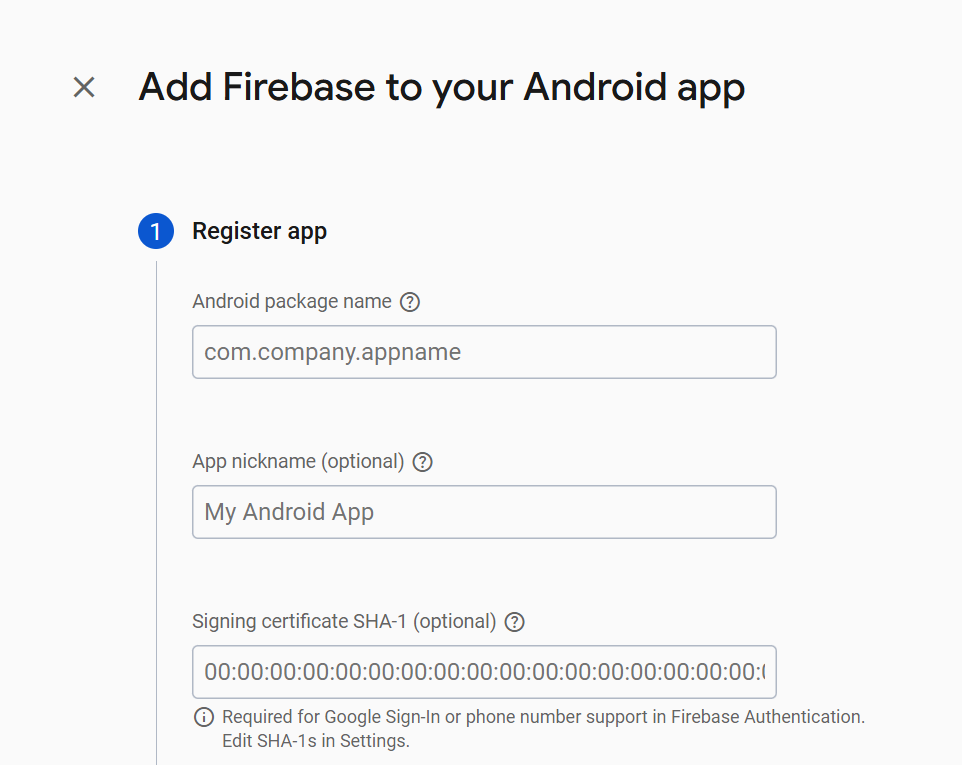This screenshot has height=765, width=962.
Task: Click the Register app step heading
Action: pos(259,231)
